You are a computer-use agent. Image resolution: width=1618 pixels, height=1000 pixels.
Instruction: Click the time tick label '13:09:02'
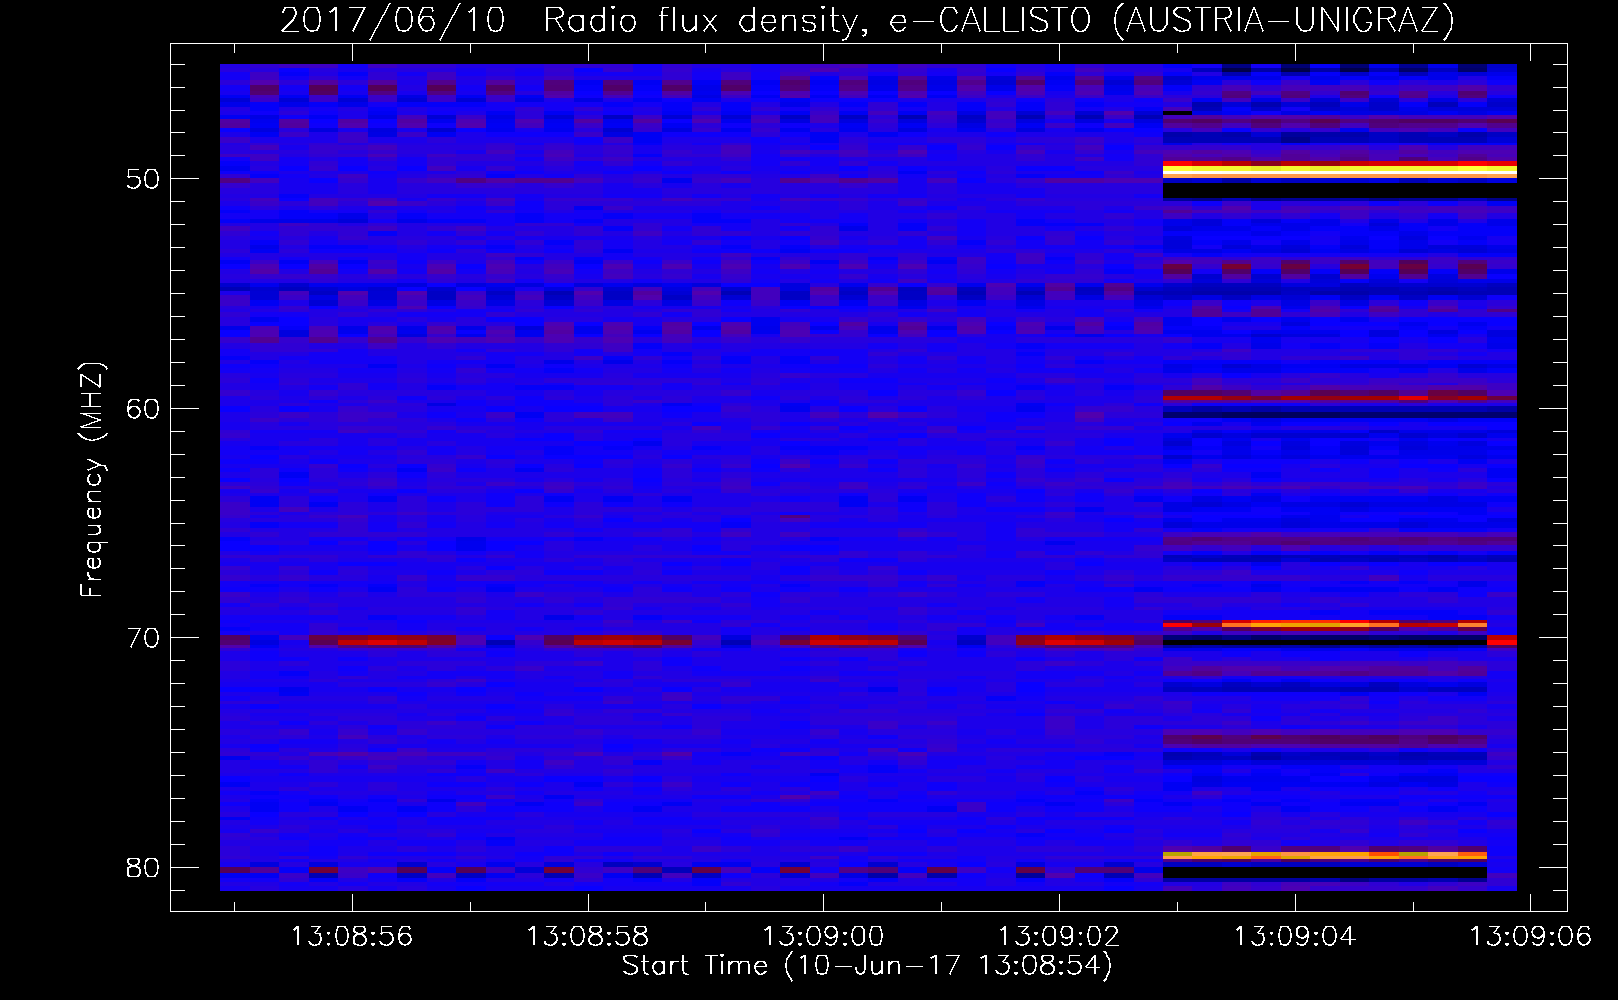[1059, 937]
